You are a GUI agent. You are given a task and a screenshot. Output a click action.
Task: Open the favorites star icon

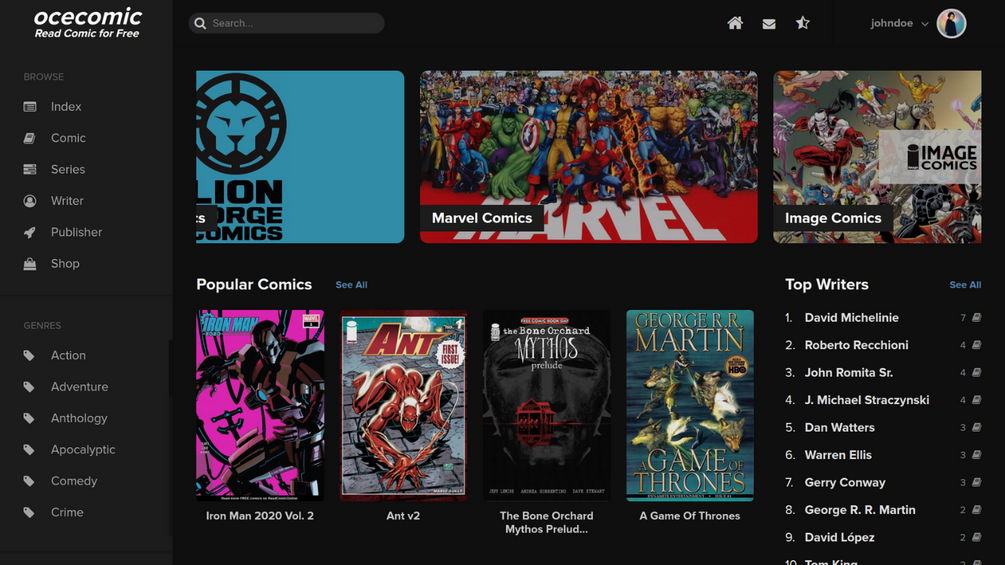coord(802,23)
